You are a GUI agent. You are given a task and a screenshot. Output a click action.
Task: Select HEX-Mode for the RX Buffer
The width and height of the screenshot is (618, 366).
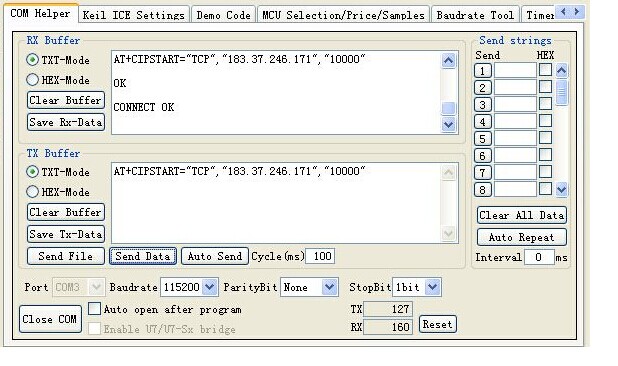(x=58, y=80)
